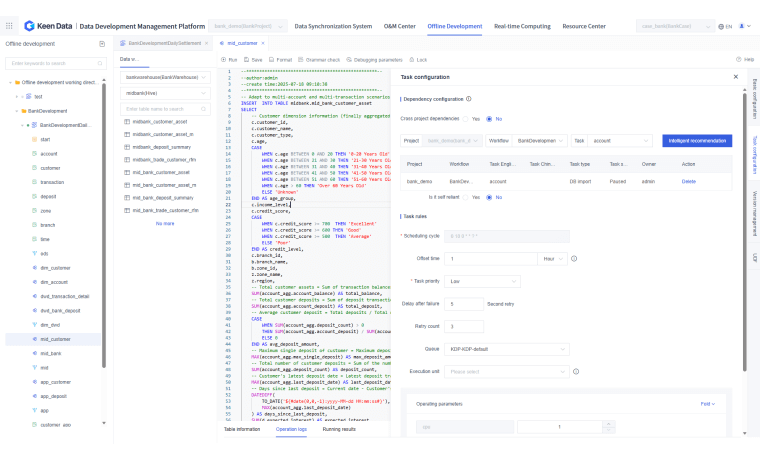Click the Save toolbar icon

254,60
